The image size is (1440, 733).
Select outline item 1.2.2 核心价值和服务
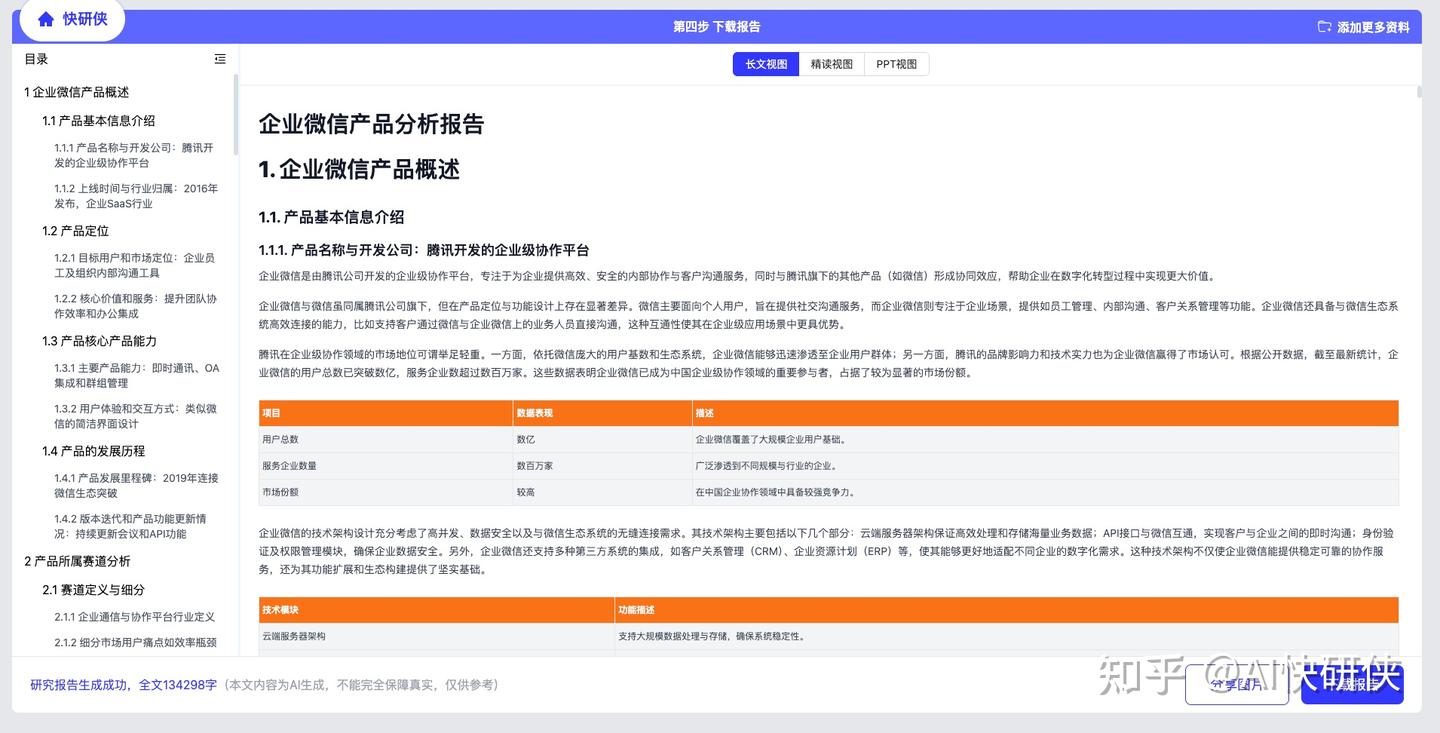(135, 306)
